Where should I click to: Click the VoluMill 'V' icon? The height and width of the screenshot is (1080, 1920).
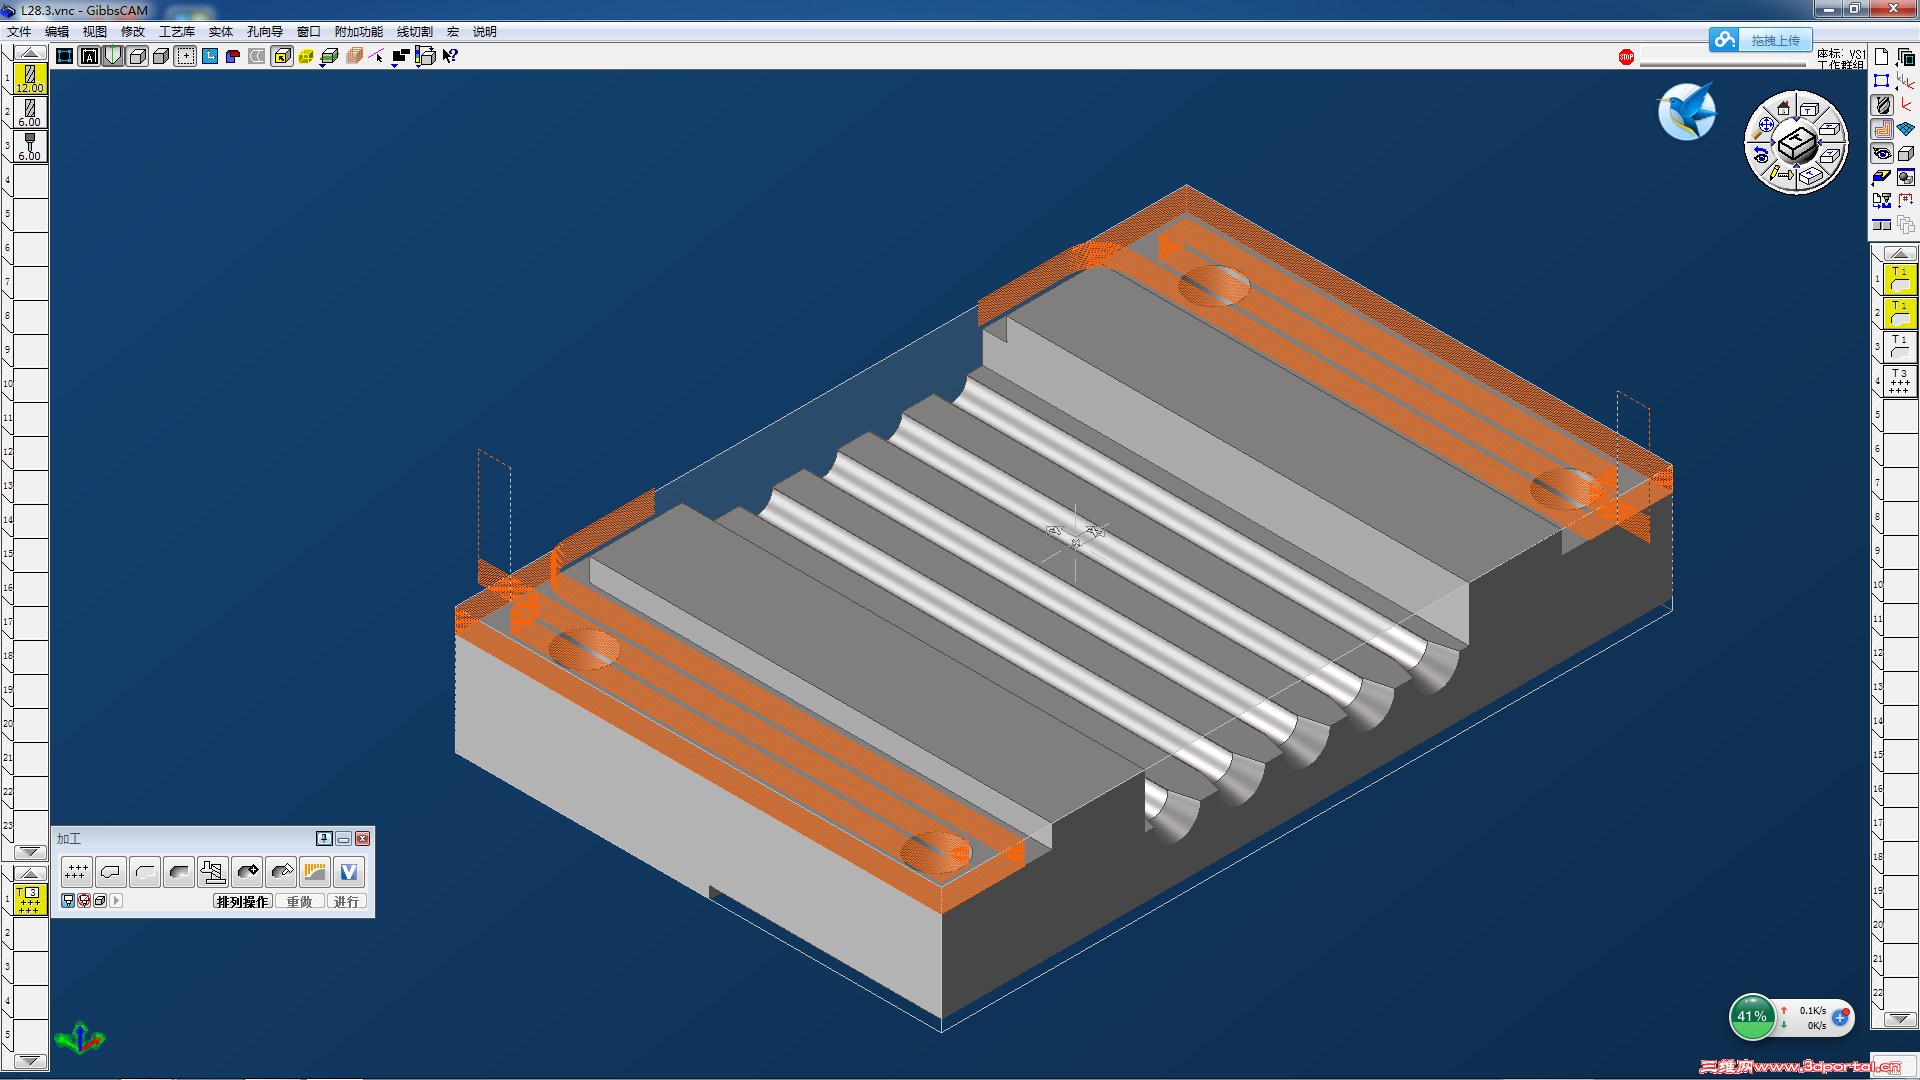point(348,872)
